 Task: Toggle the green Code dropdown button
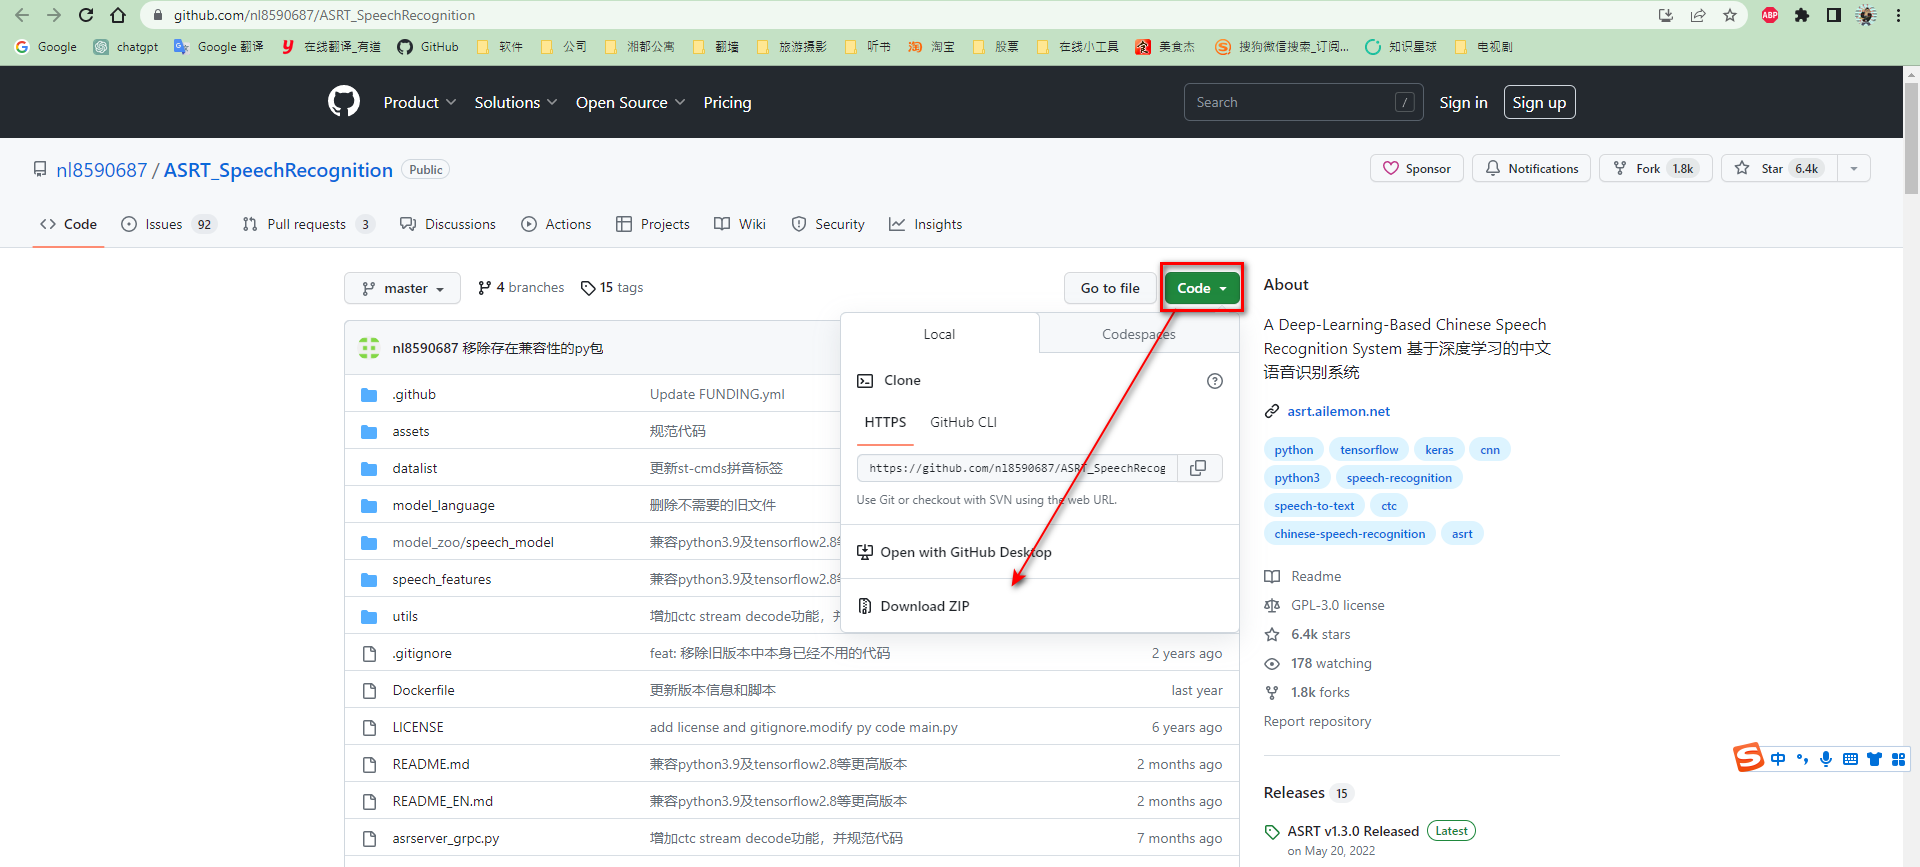1202,288
